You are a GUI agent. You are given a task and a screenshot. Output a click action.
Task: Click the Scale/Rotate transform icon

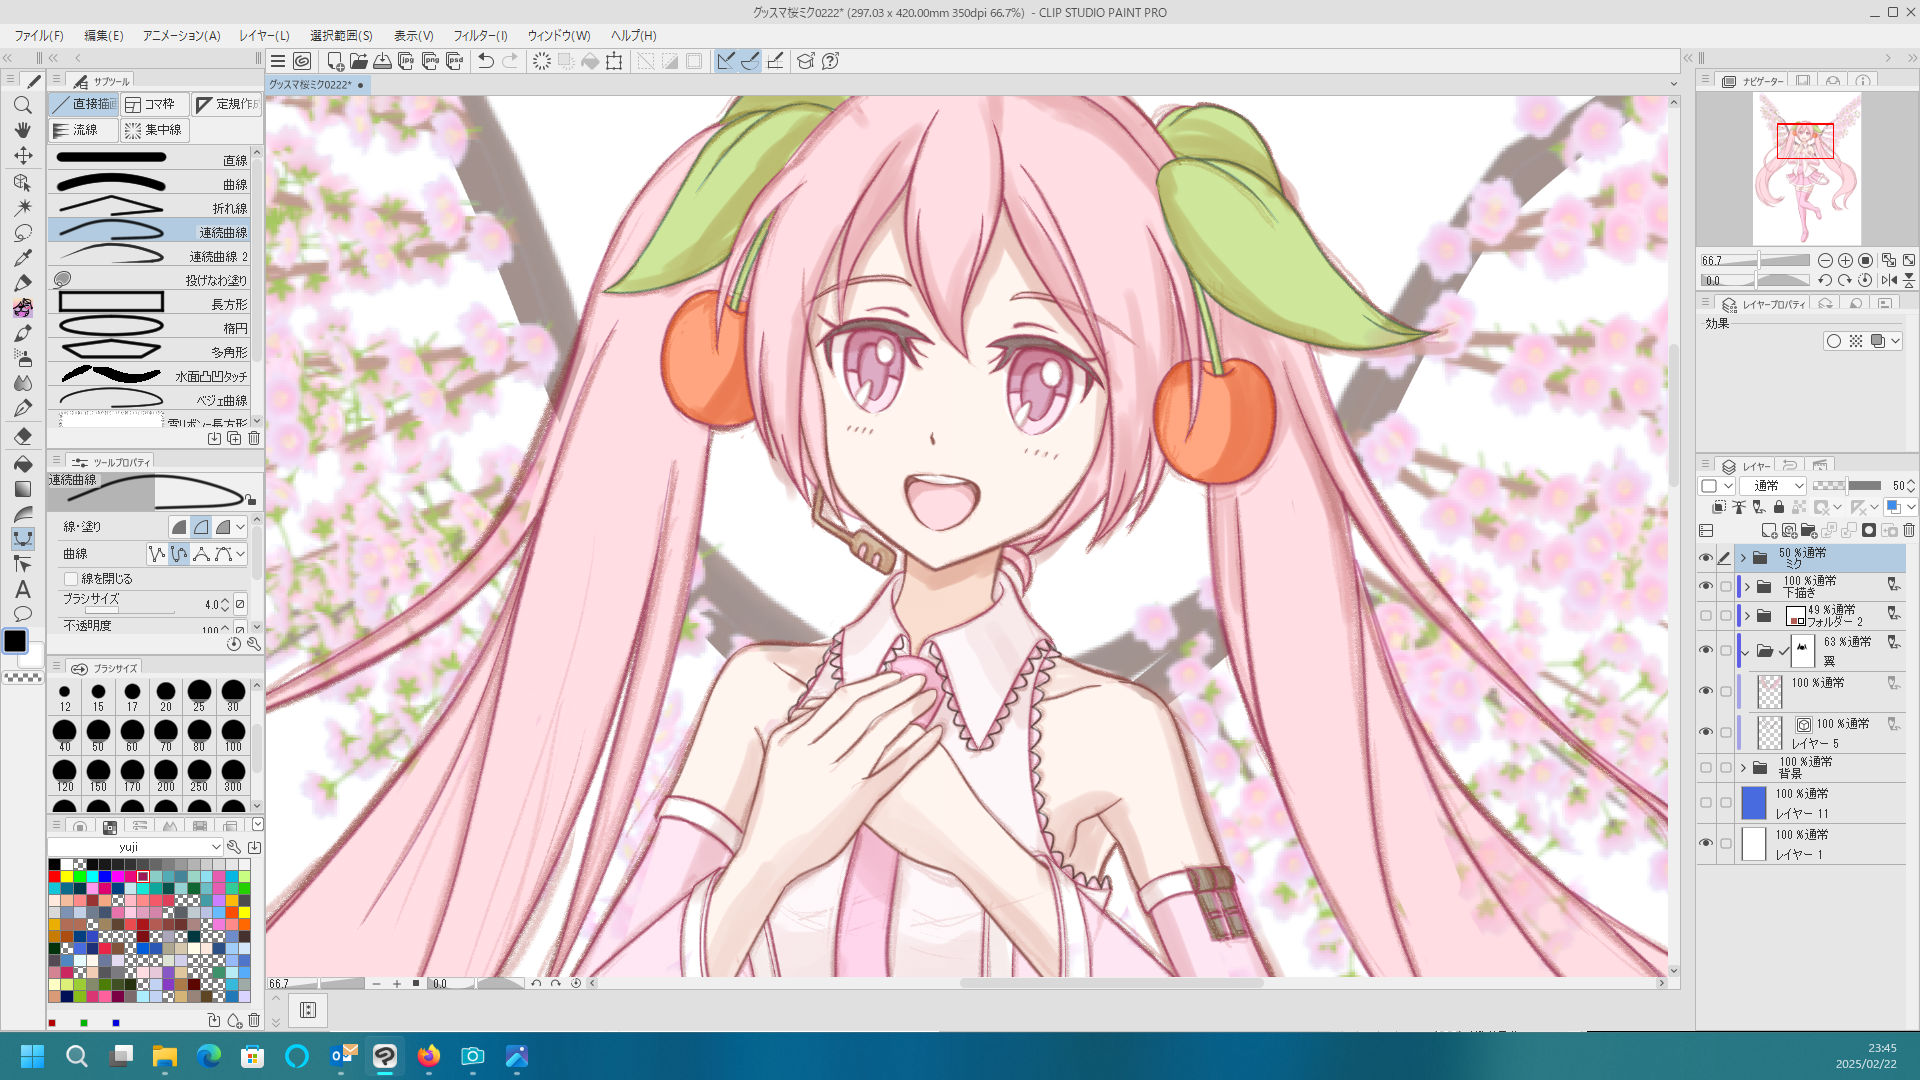coord(614,61)
